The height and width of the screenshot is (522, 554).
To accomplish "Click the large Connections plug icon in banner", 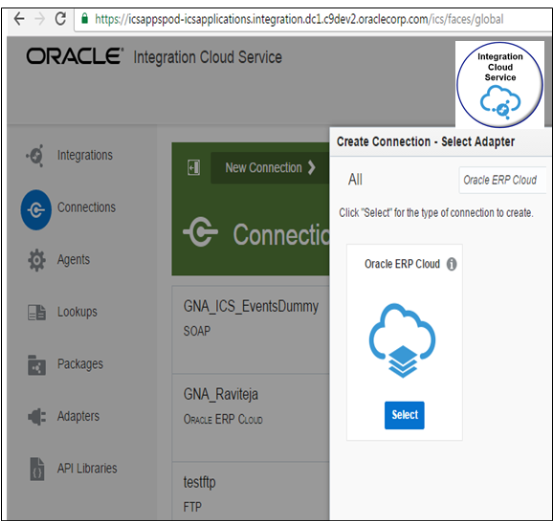I will click(x=201, y=232).
